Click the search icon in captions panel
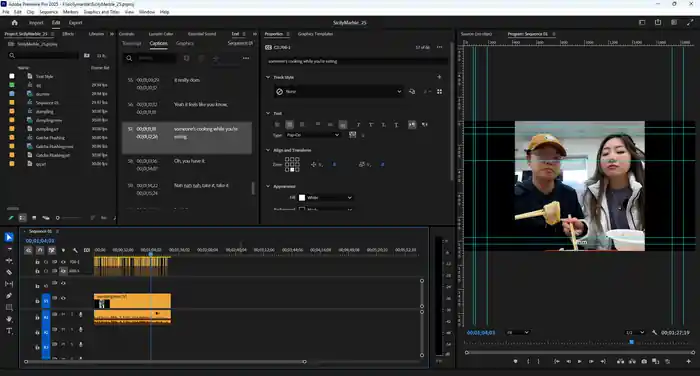The image size is (700, 376). (x=129, y=58)
